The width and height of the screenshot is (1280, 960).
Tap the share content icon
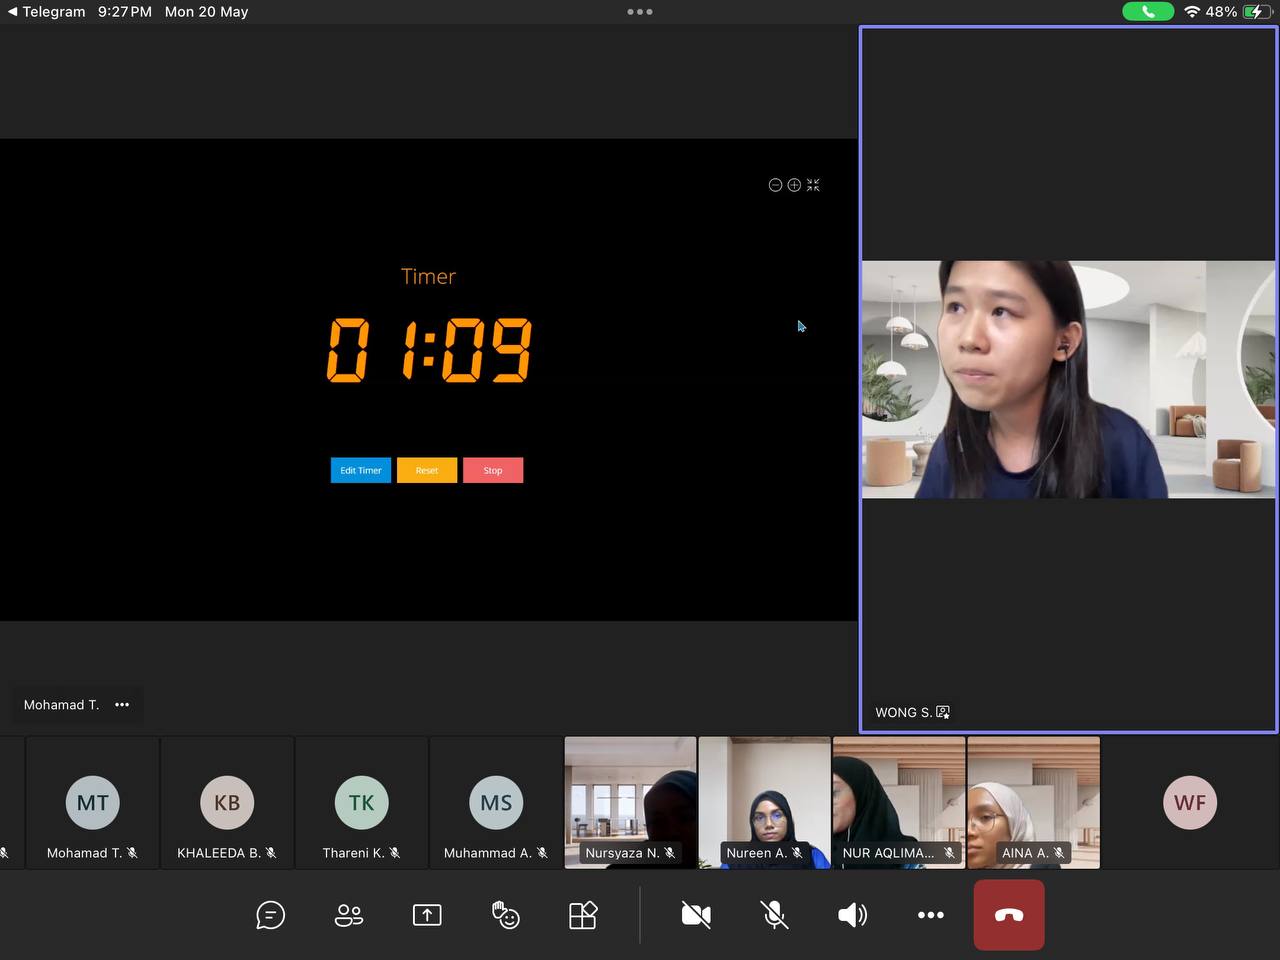(427, 915)
